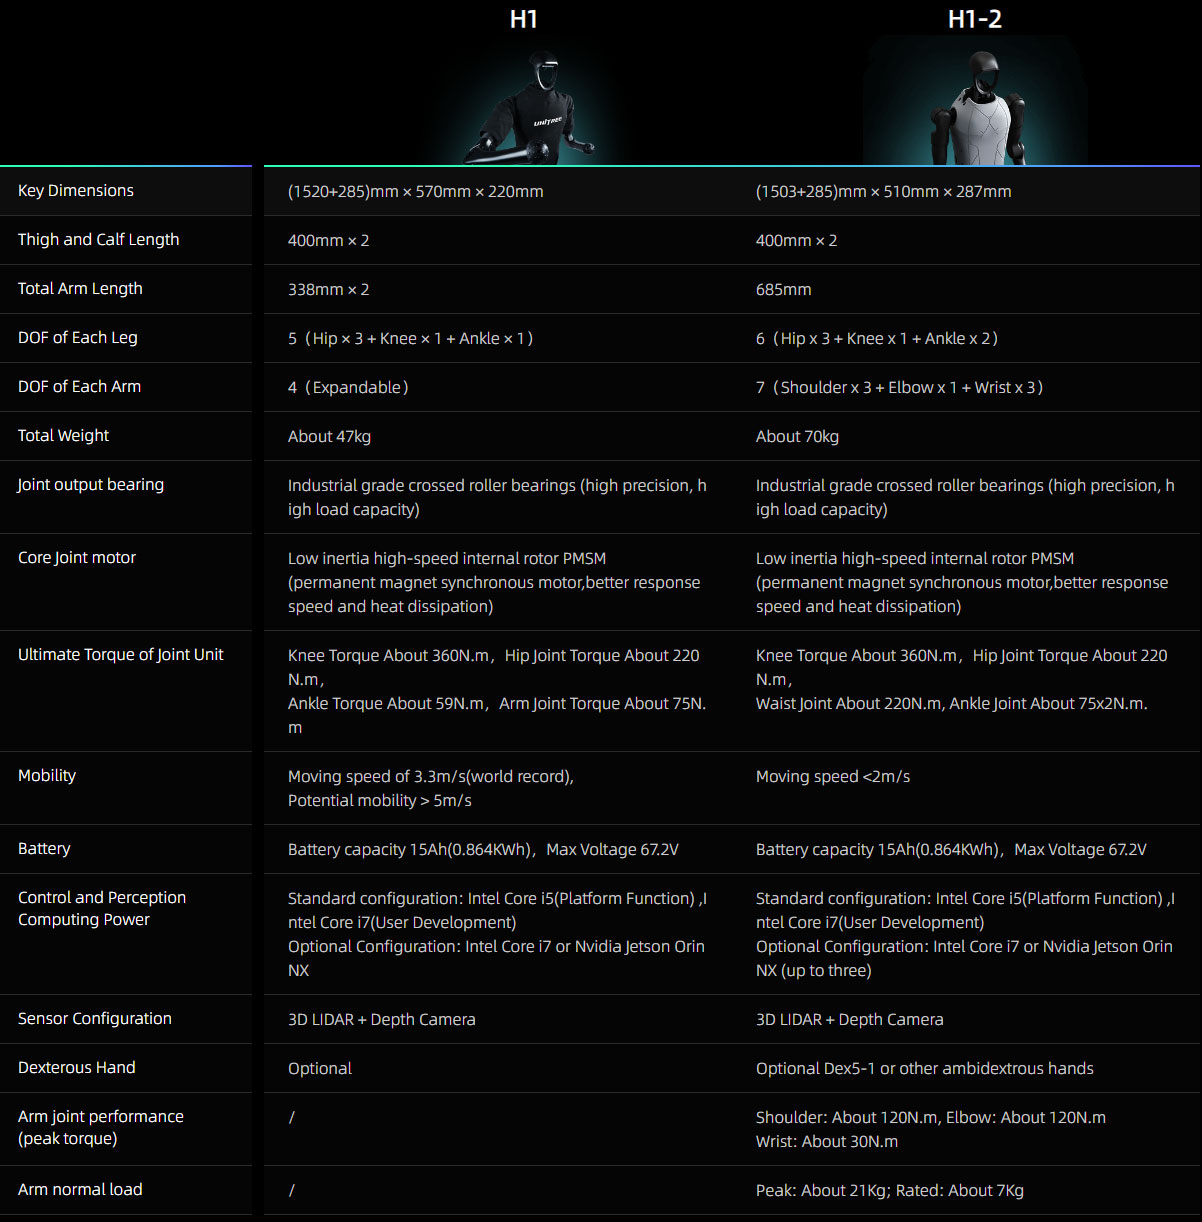
Task: Click the Arm normal load label
Action: point(80,1189)
